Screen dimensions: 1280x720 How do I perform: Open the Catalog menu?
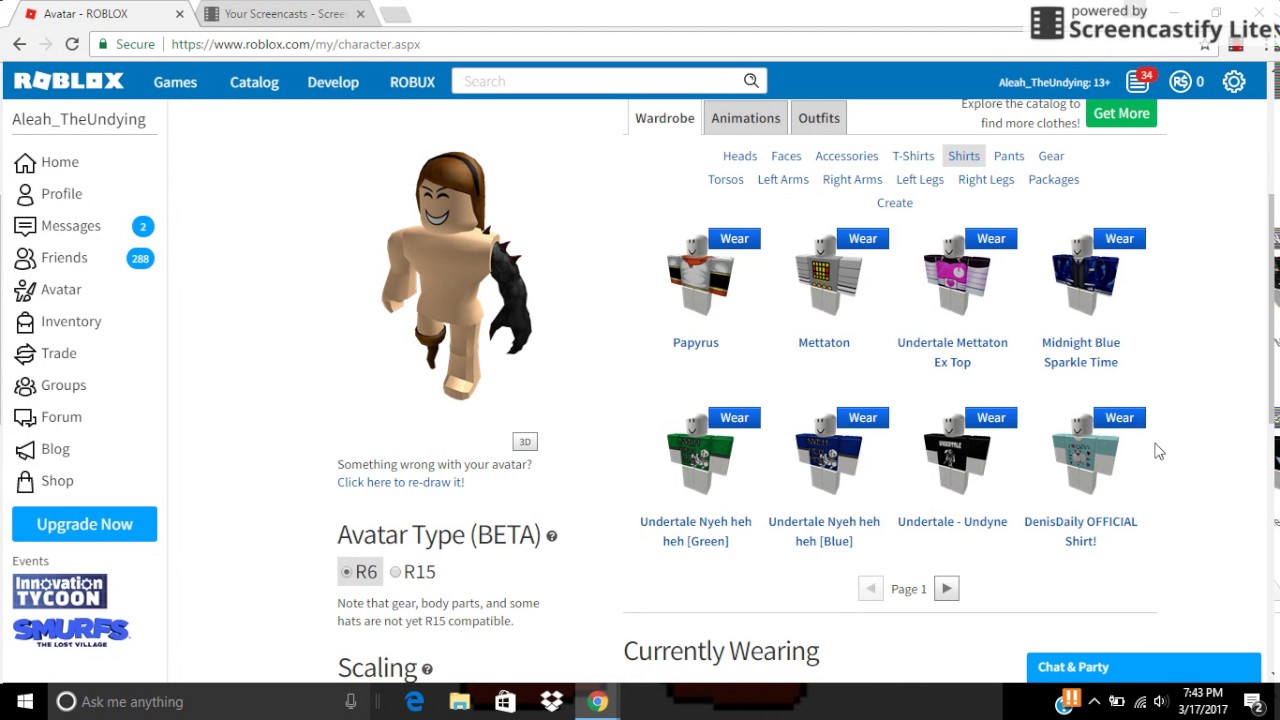[254, 82]
